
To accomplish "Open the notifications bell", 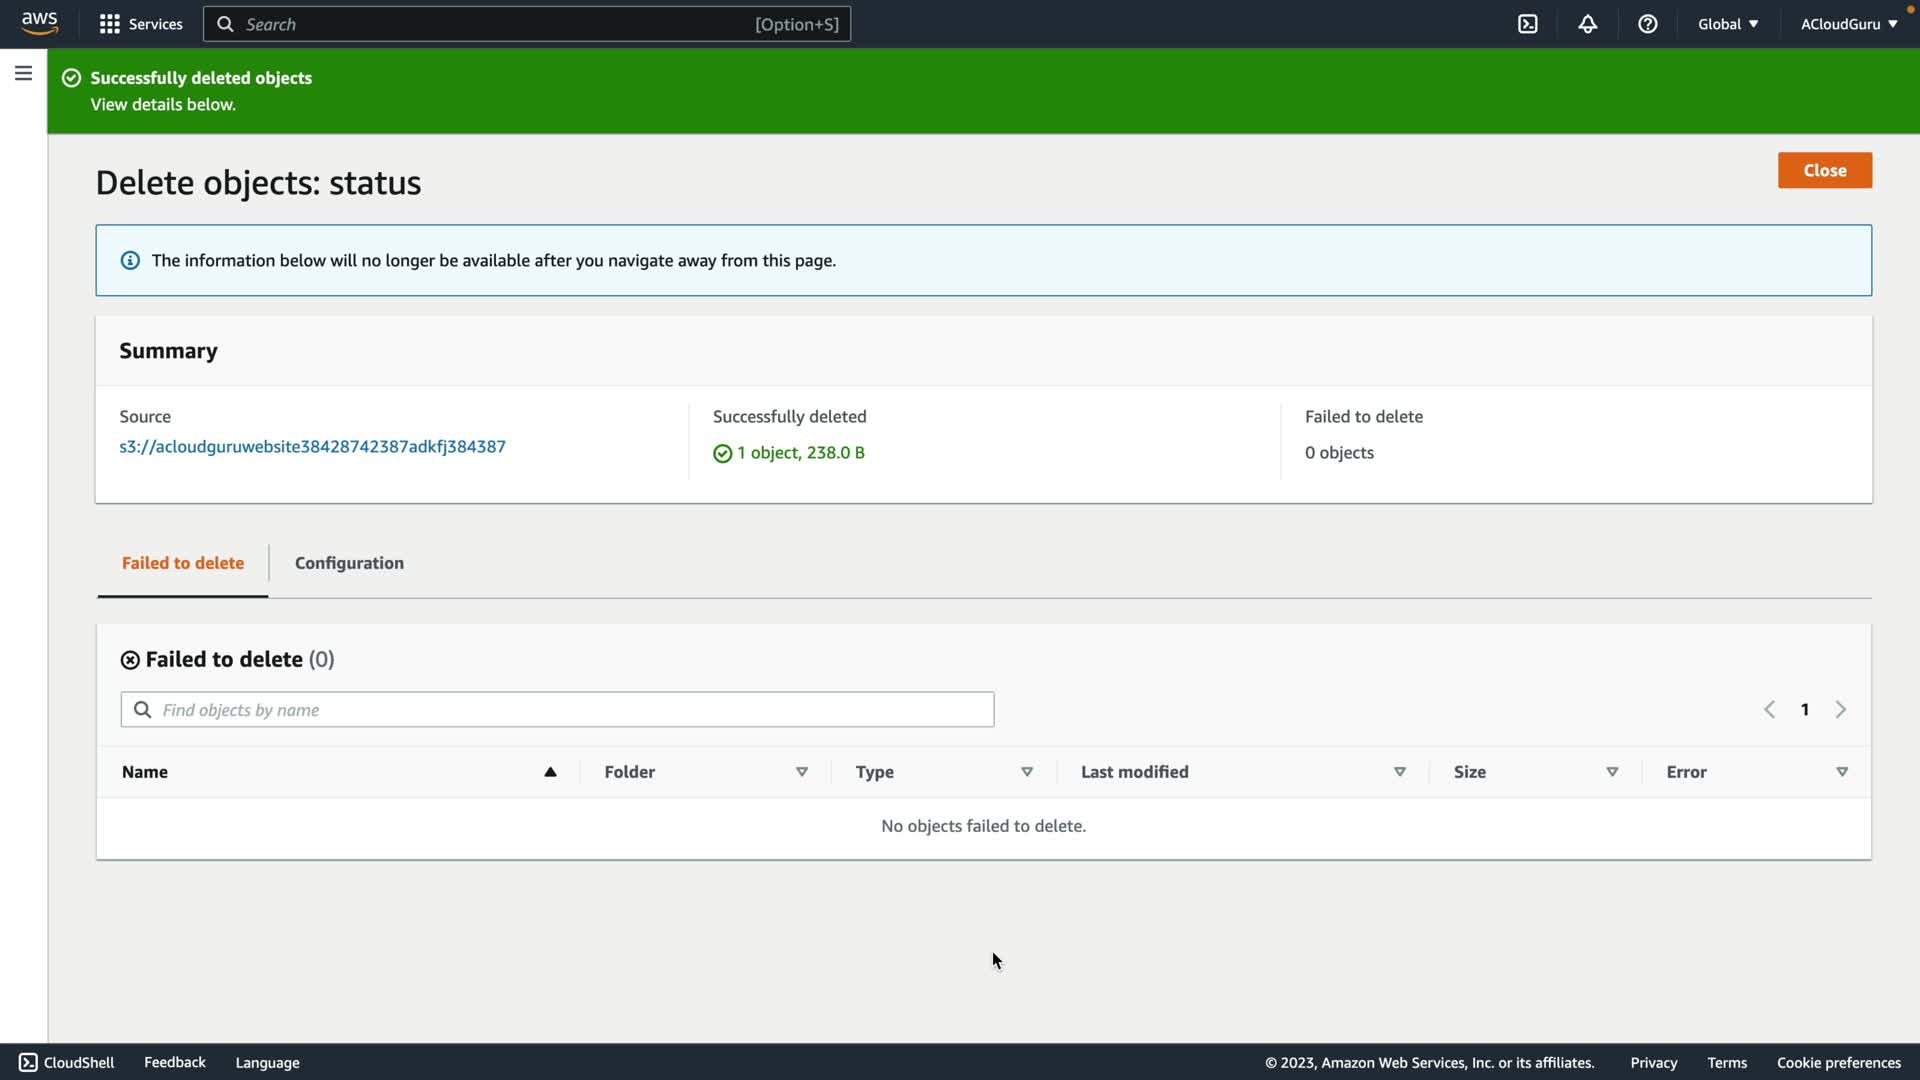I will pyautogui.click(x=1587, y=24).
